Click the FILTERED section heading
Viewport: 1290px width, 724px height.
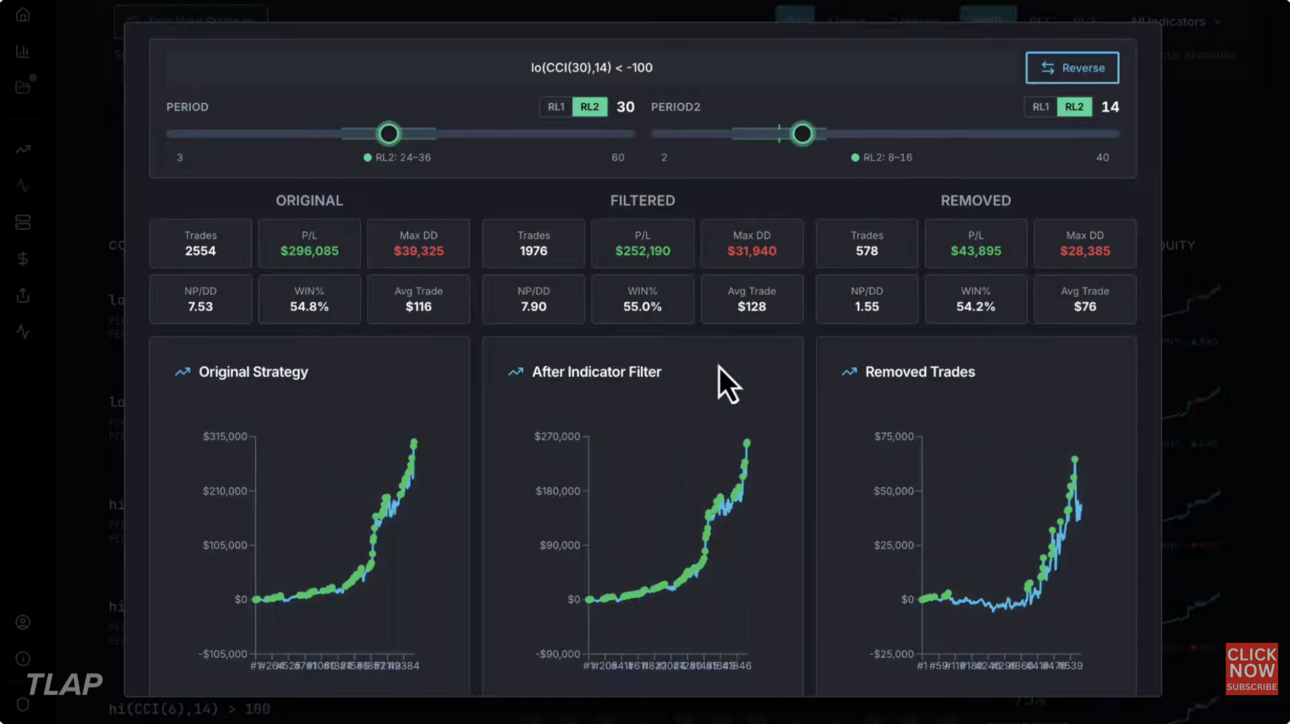pos(642,201)
